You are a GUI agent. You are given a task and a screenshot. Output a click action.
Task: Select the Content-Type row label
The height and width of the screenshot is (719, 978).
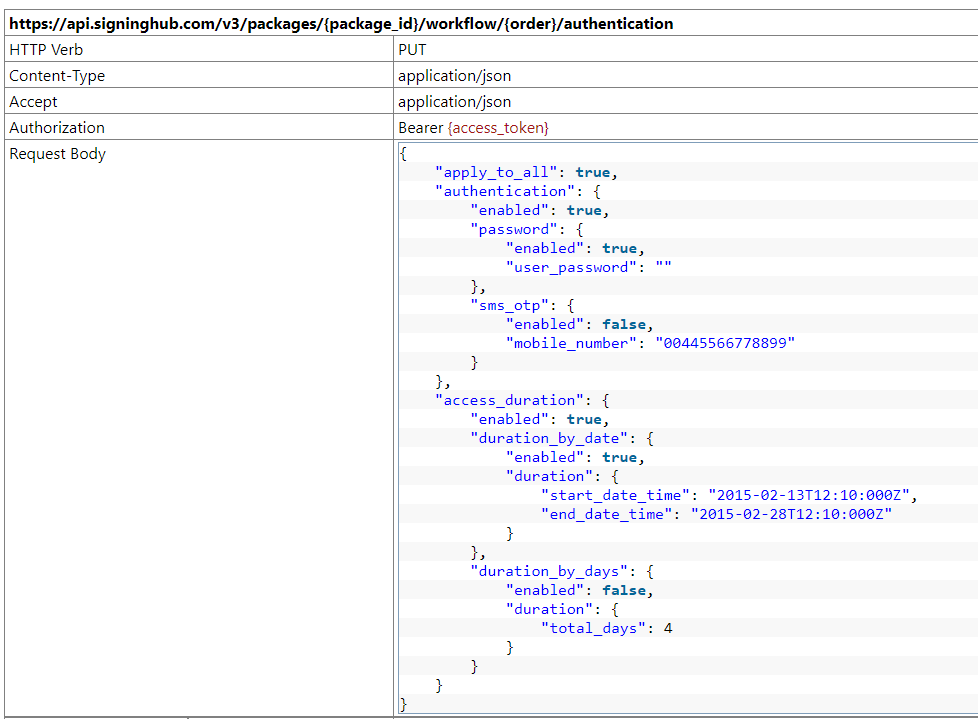pyautogui.click(x=57, y=76)
